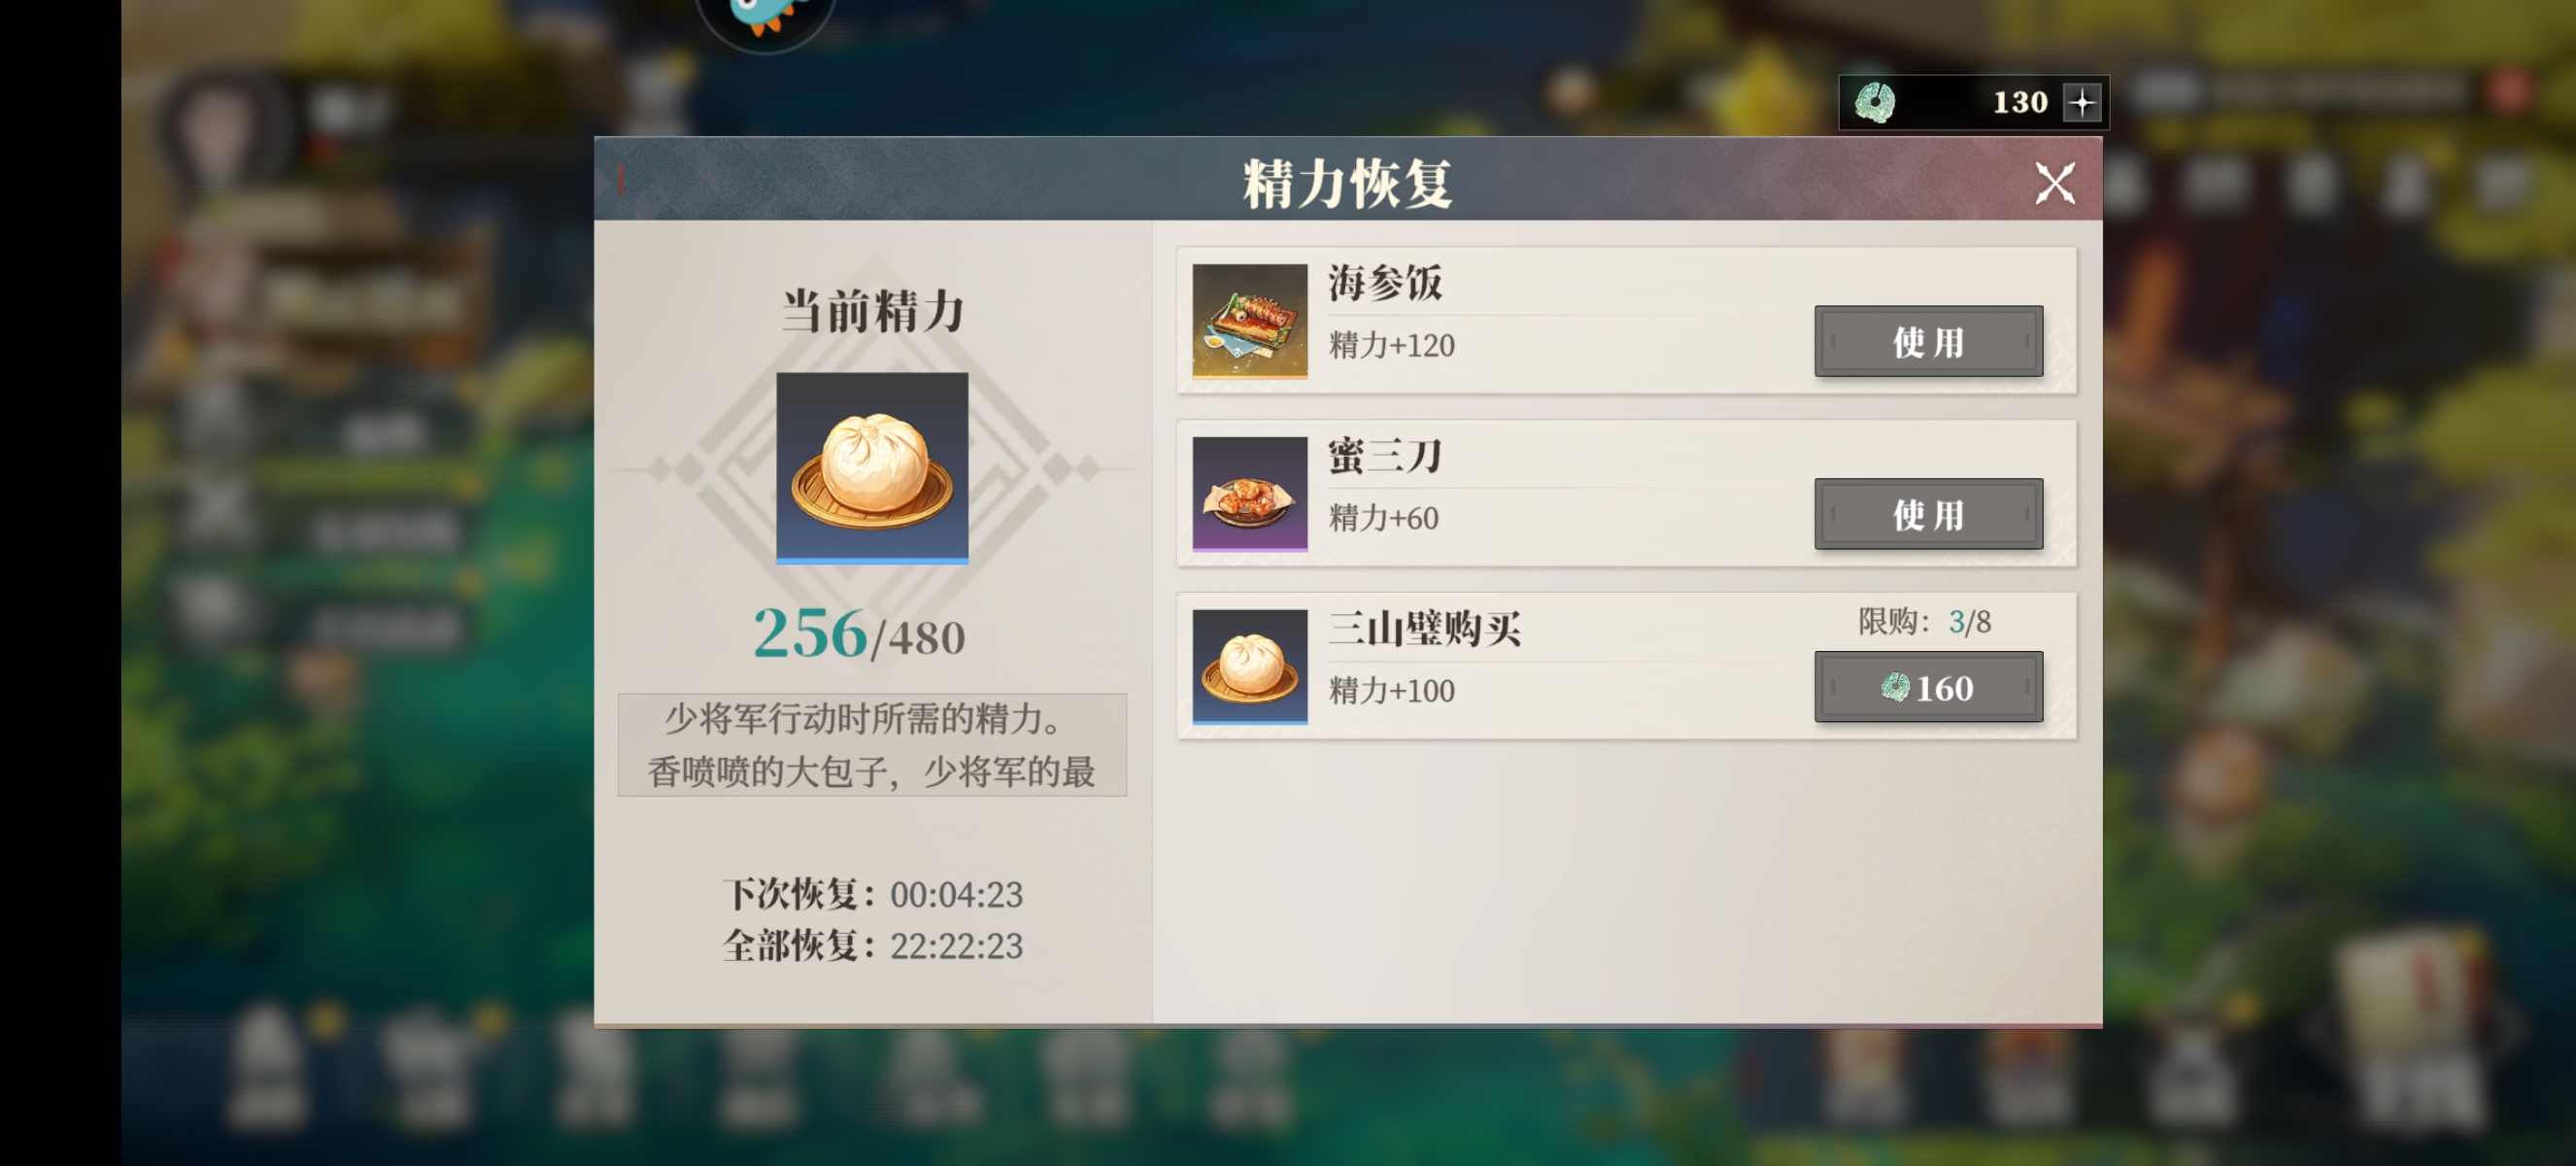
Task: Click the 三山璧购买 steamed bun icon
Action: coord(1249,667)
